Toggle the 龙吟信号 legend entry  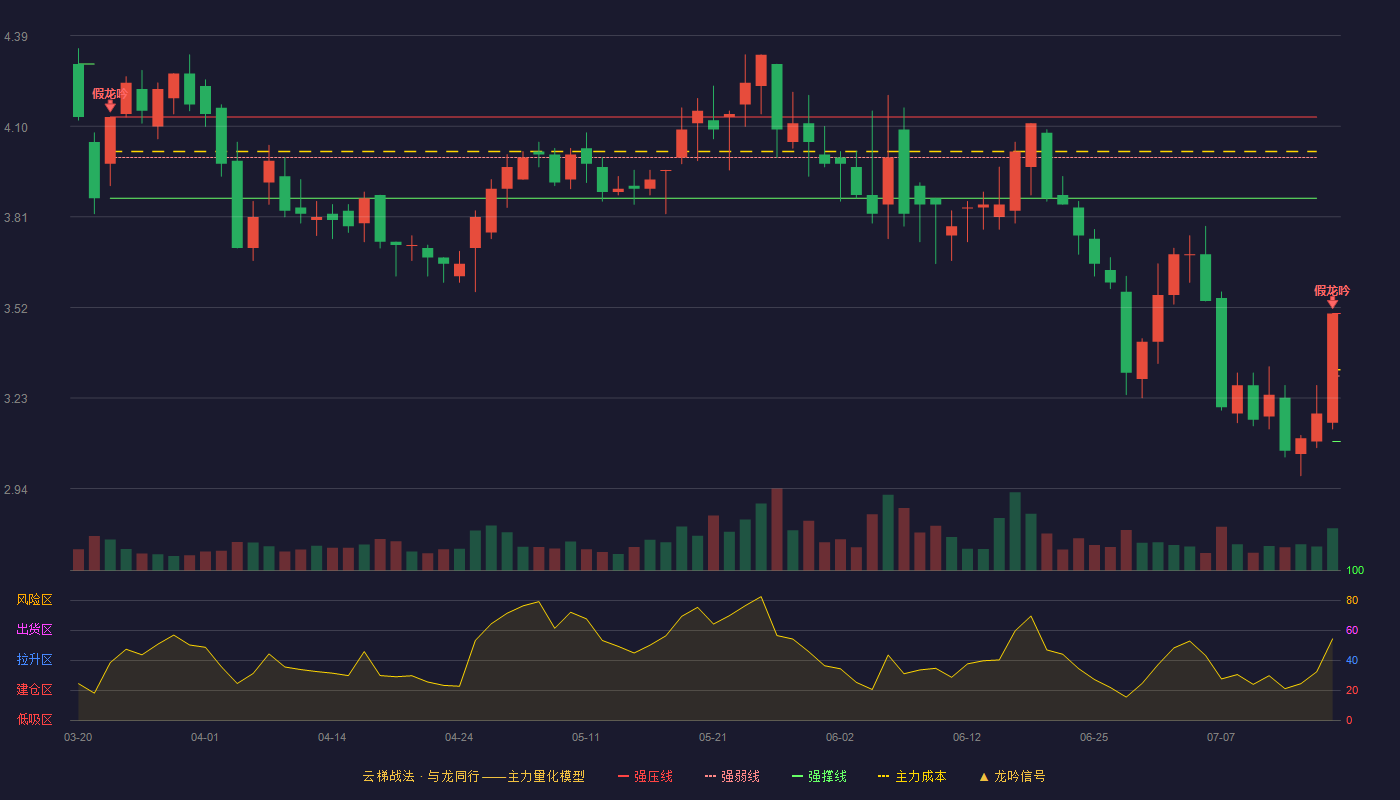click(x=1012, y=776)
